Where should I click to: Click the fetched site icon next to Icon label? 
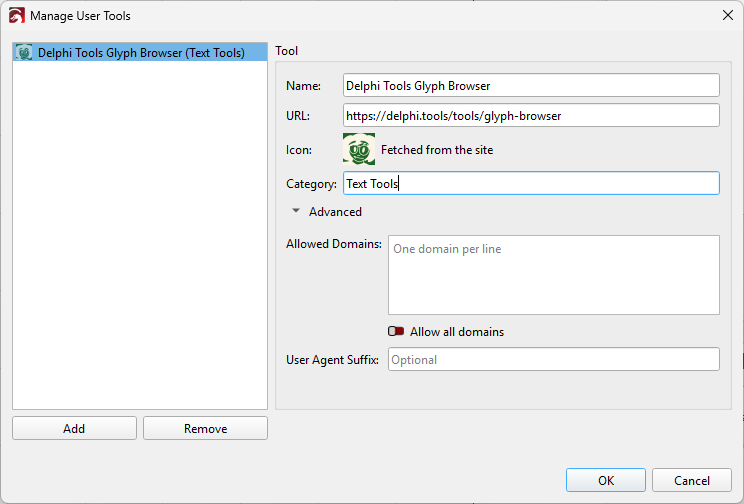point(359,149)
